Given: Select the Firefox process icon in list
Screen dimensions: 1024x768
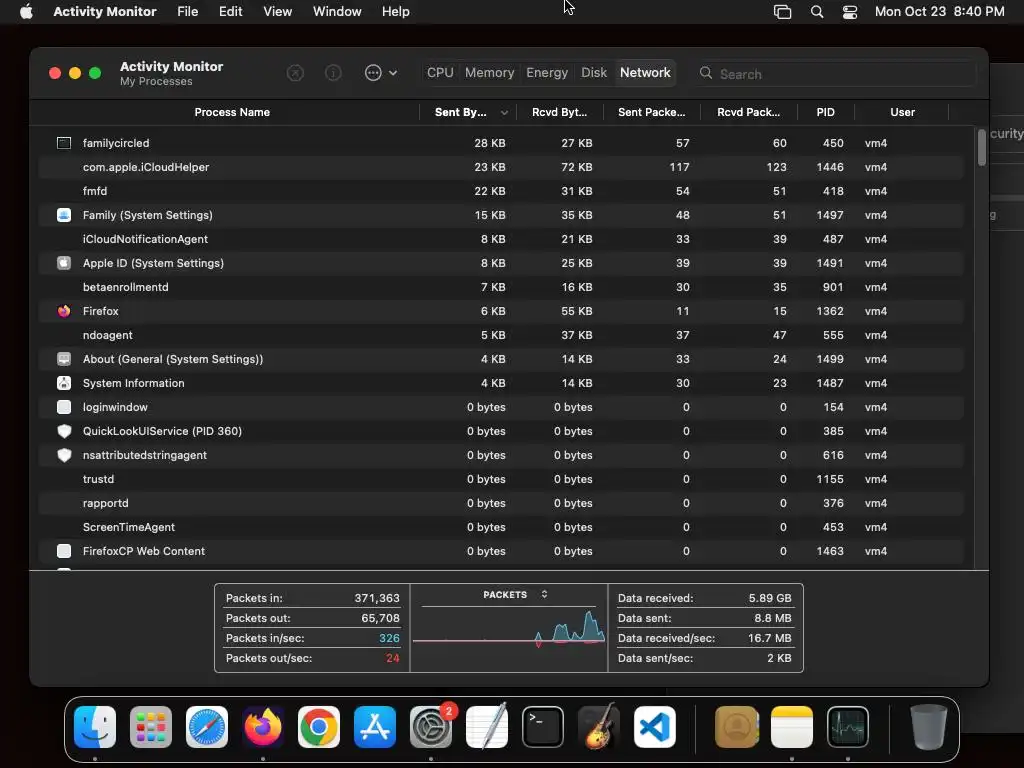Looking at the screenshot, I should (64, 311).
